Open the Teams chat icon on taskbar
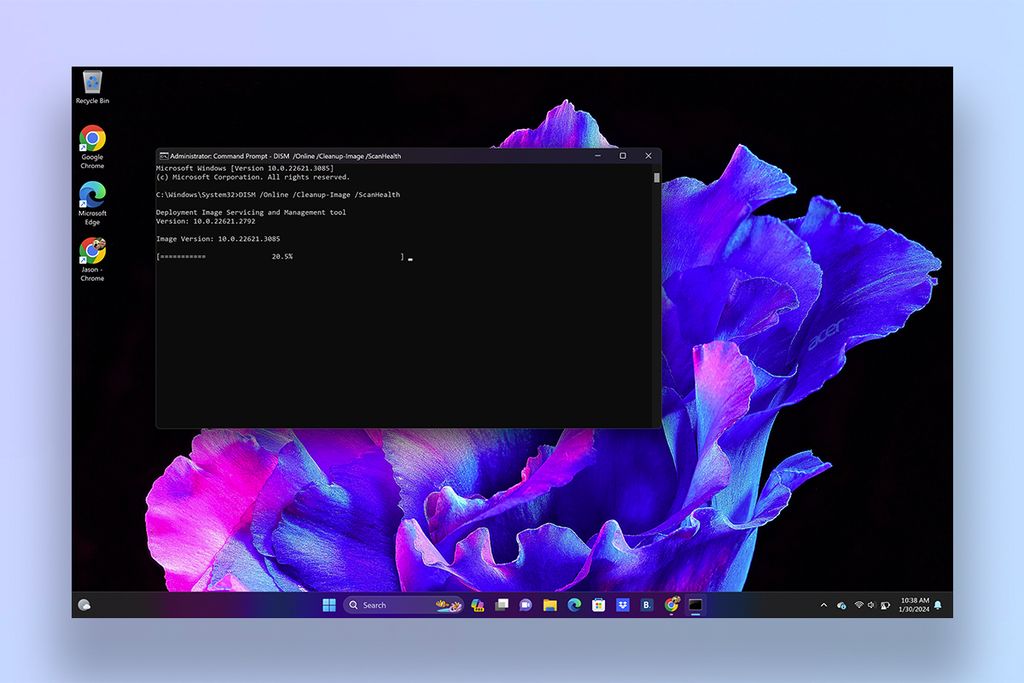Viewport: 1024px width, 683px height. 525,605
